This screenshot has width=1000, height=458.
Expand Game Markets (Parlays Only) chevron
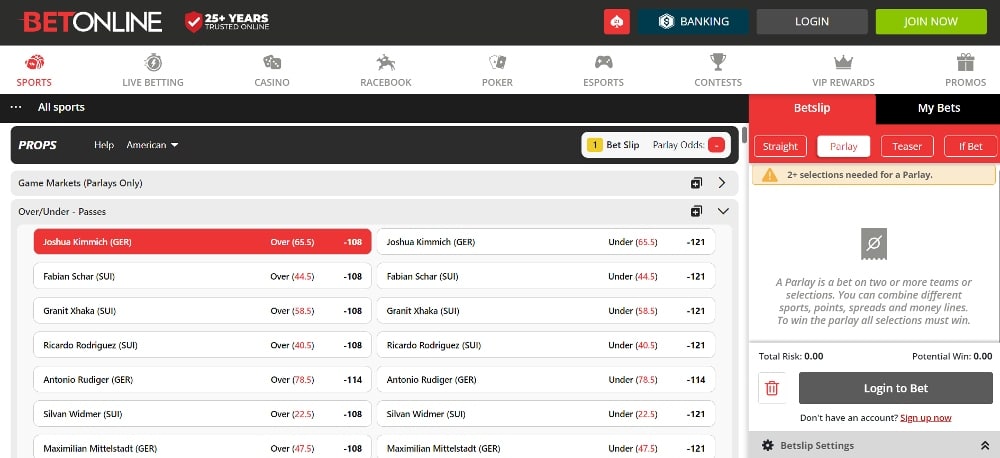tap(722, 183)
